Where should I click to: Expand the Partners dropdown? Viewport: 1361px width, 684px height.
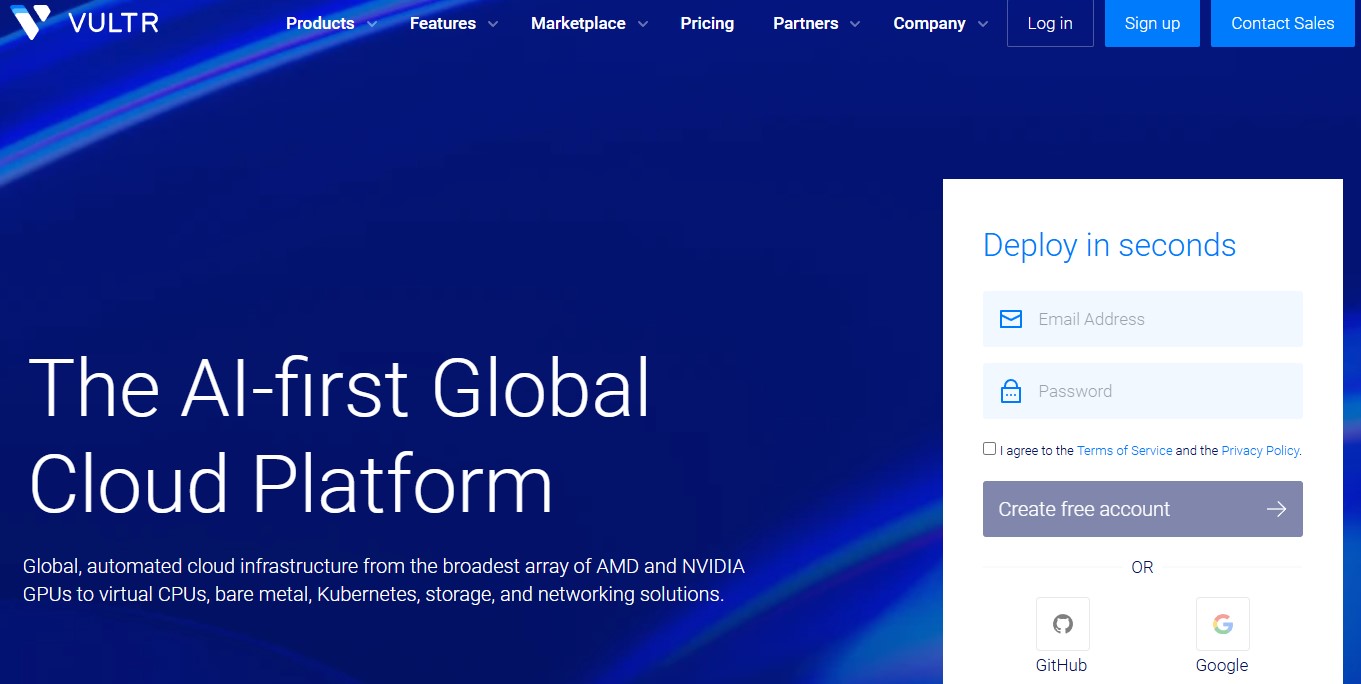pos(805,23)
